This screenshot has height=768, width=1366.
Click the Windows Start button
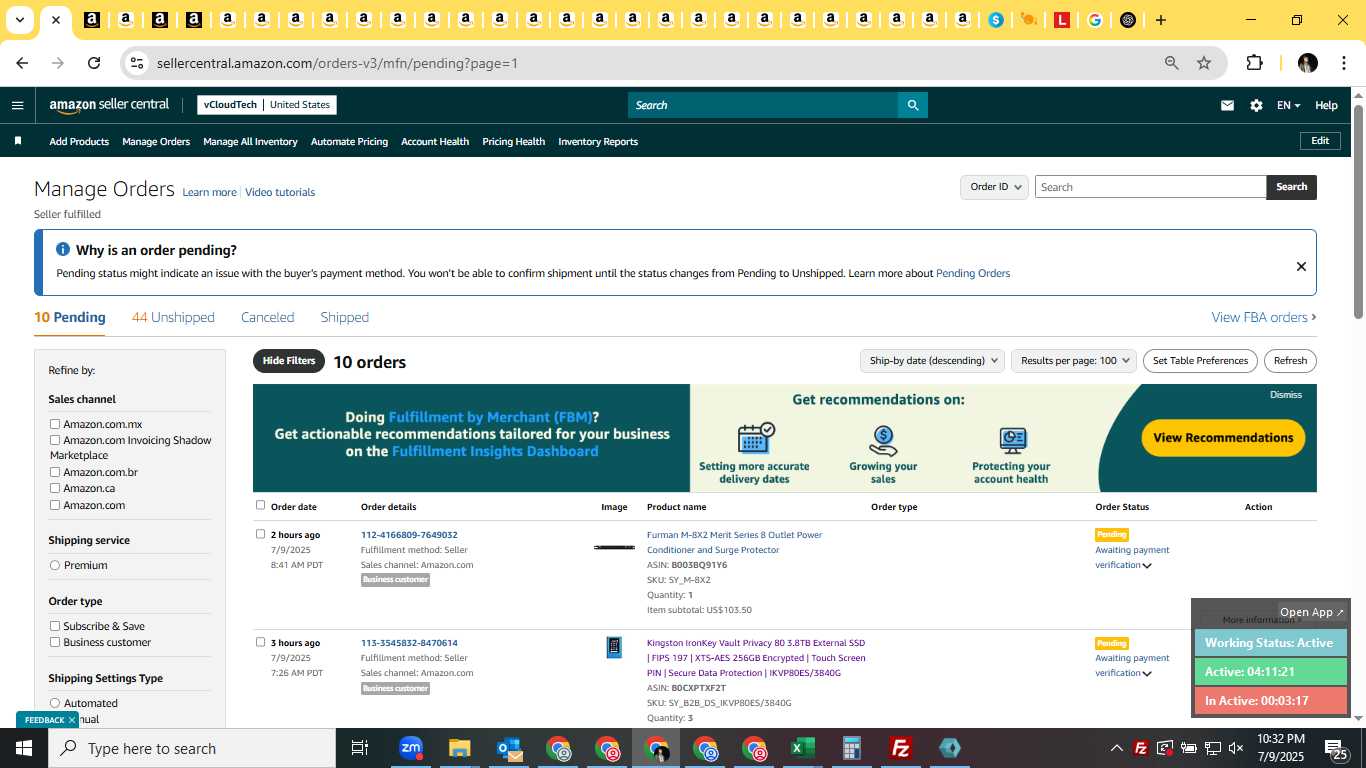point(24,748)
